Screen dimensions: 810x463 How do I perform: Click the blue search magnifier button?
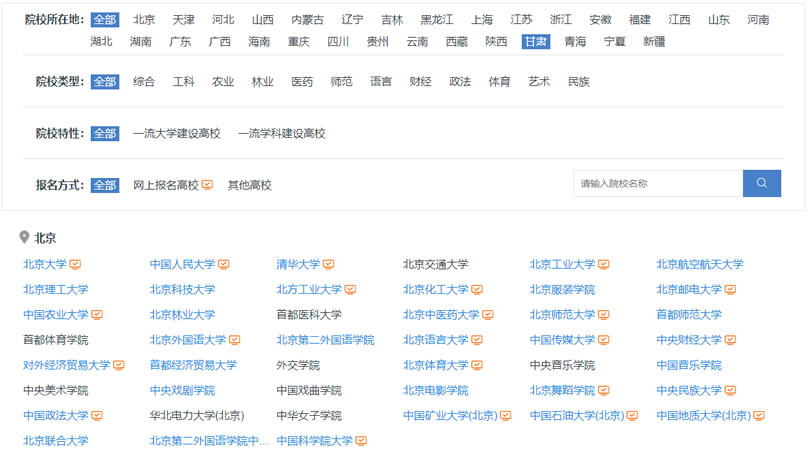761,183
